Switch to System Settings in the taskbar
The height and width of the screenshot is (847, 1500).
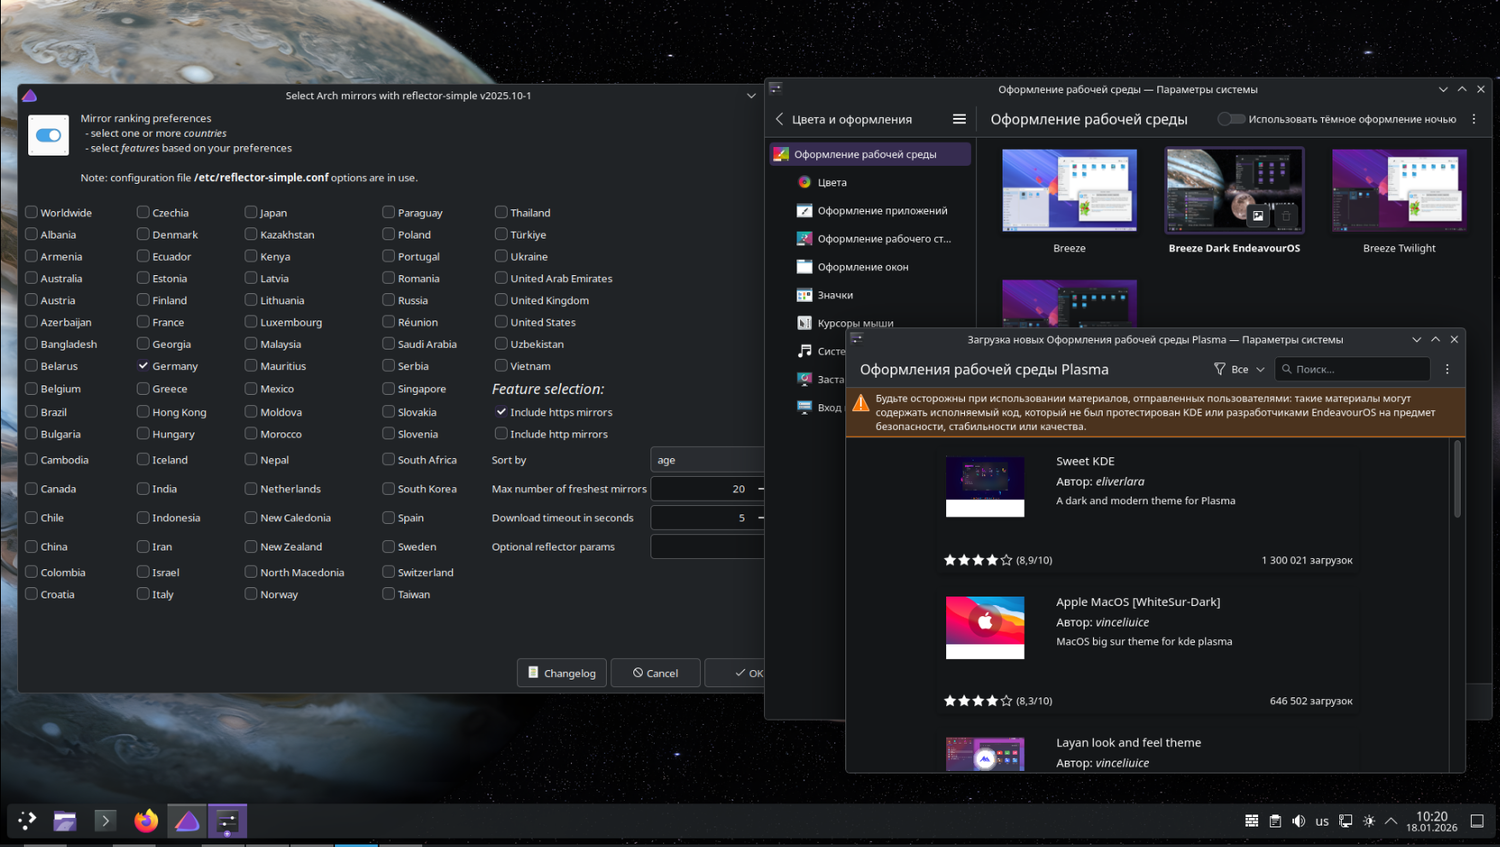[x=227, y=821]
